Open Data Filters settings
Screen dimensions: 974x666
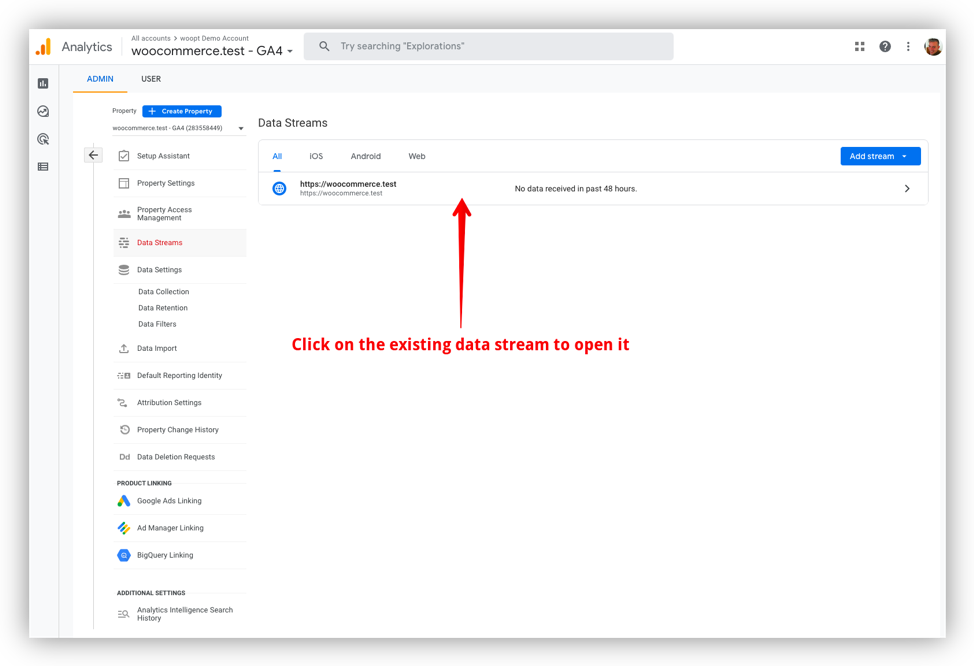[x=157, y=324]
